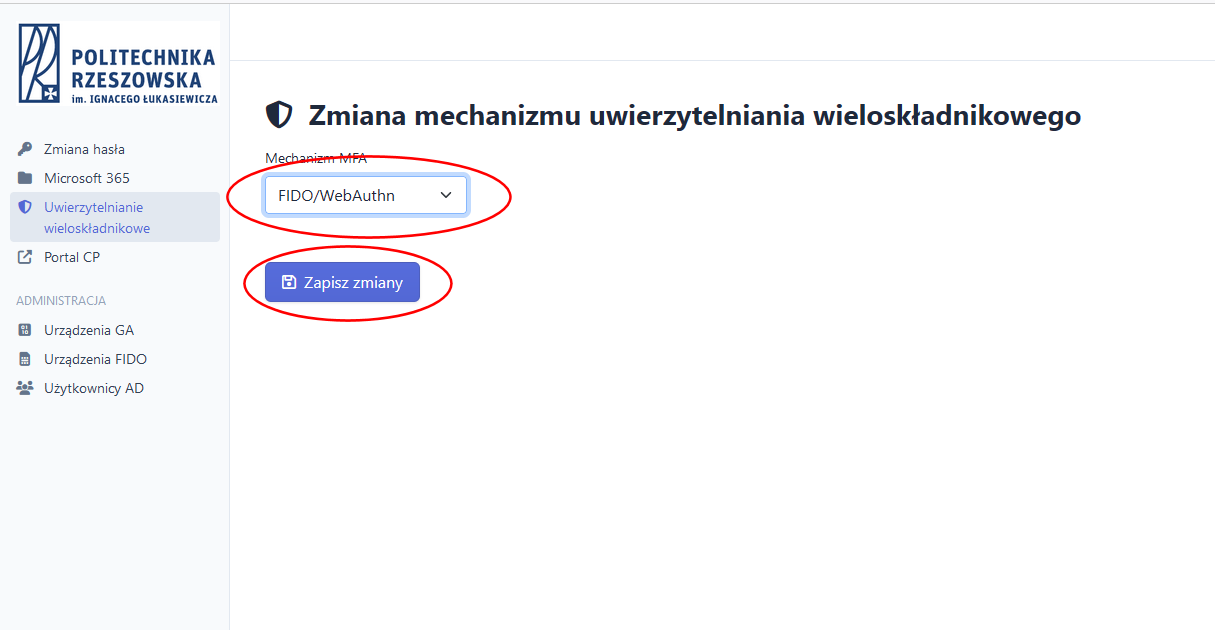
Task: Open the Portal CP link
Action: click(72, 257)
